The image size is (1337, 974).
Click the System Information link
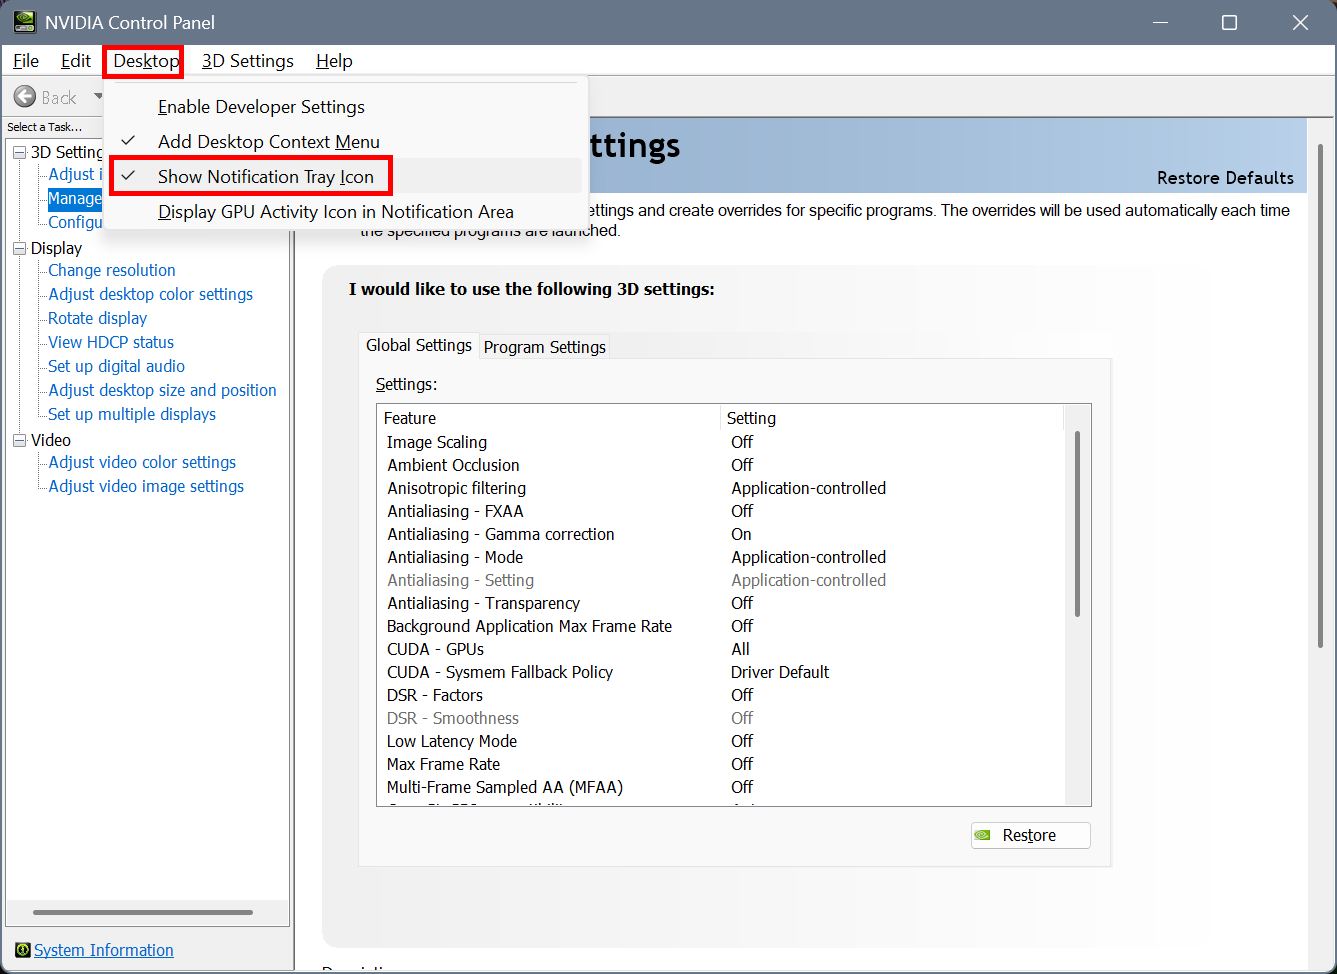point(104,950)
